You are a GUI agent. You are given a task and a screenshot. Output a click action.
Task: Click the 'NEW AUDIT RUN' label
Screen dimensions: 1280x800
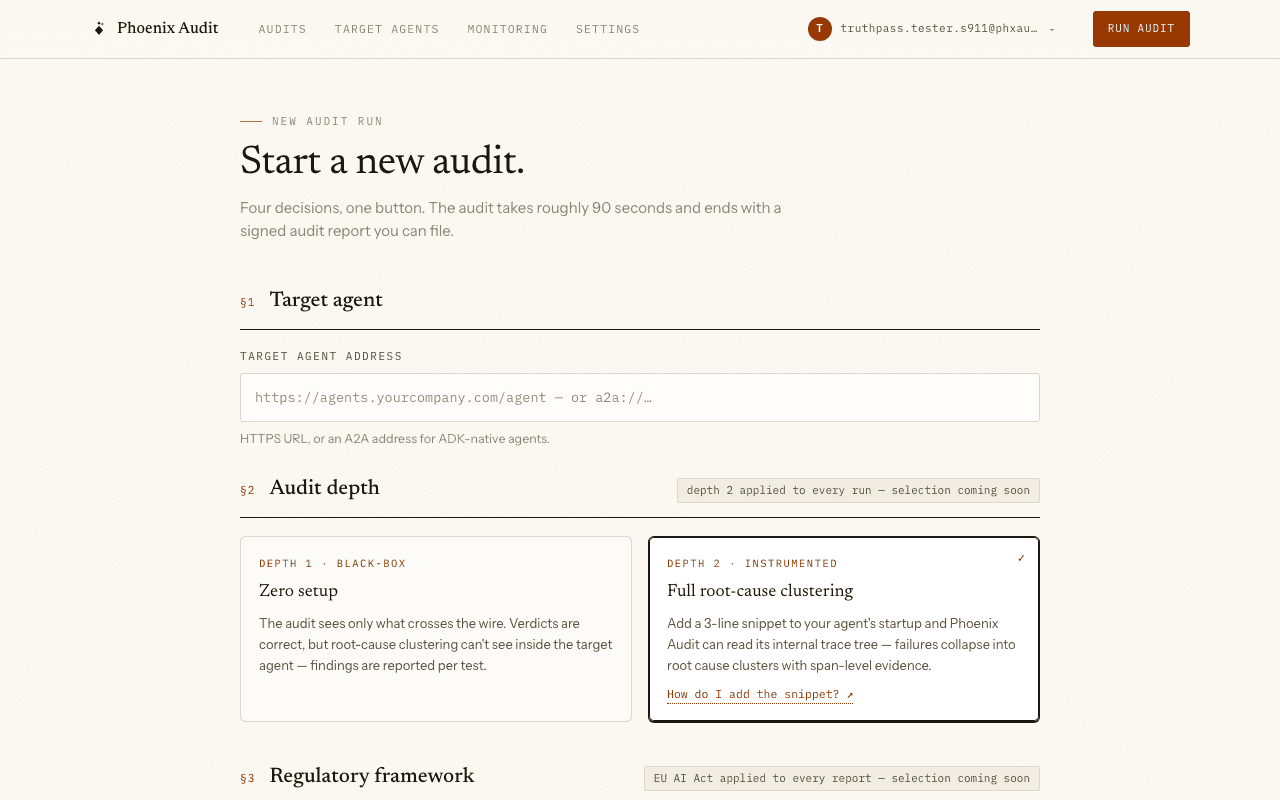327,121
